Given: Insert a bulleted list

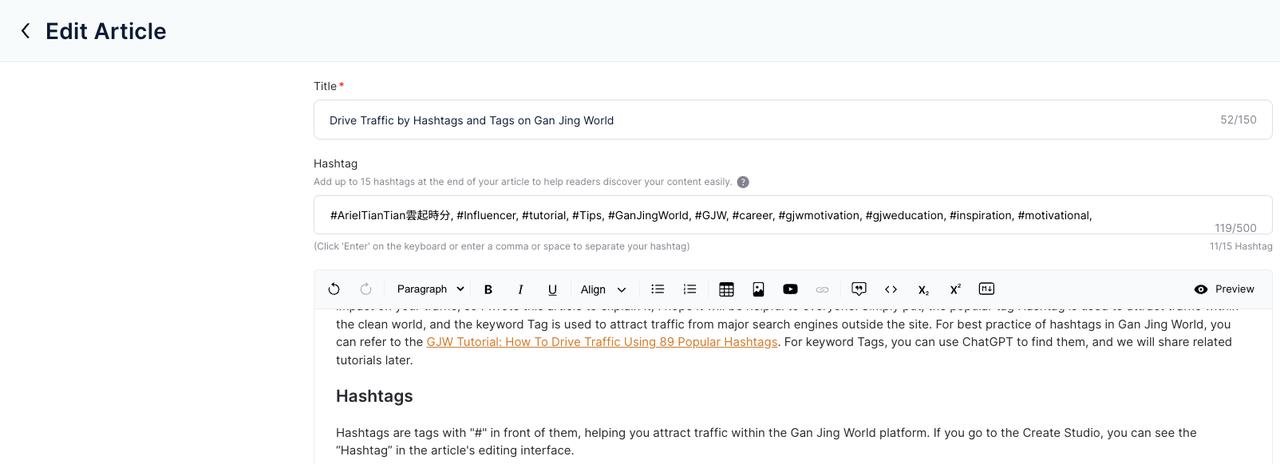Looking at the screenshot, I should pos(658,289).
